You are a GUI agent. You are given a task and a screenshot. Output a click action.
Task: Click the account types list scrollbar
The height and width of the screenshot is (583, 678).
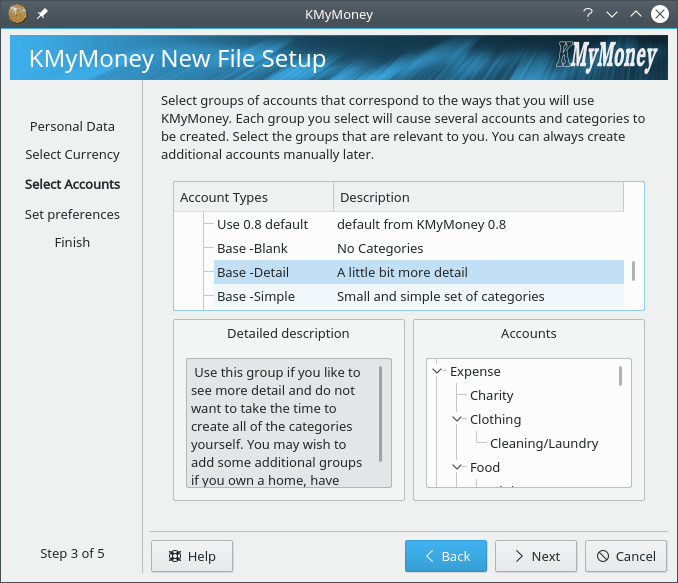pyautogui.click(x=633, y=272)
